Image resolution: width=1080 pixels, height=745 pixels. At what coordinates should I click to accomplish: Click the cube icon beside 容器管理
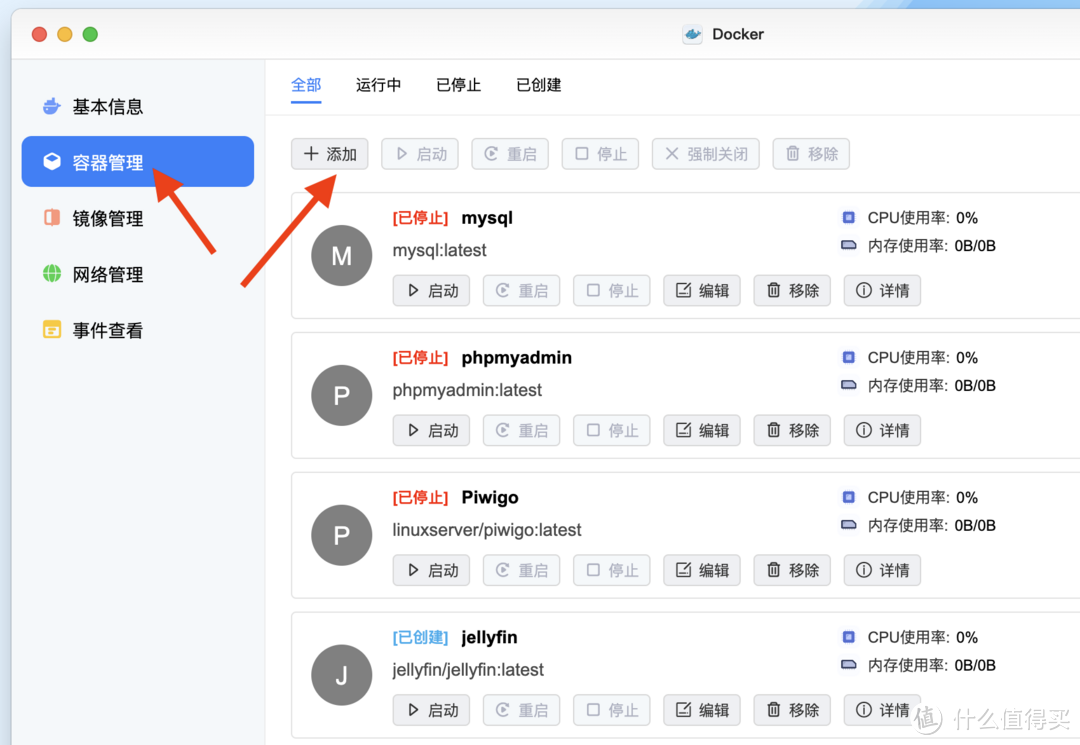point(52,161)
